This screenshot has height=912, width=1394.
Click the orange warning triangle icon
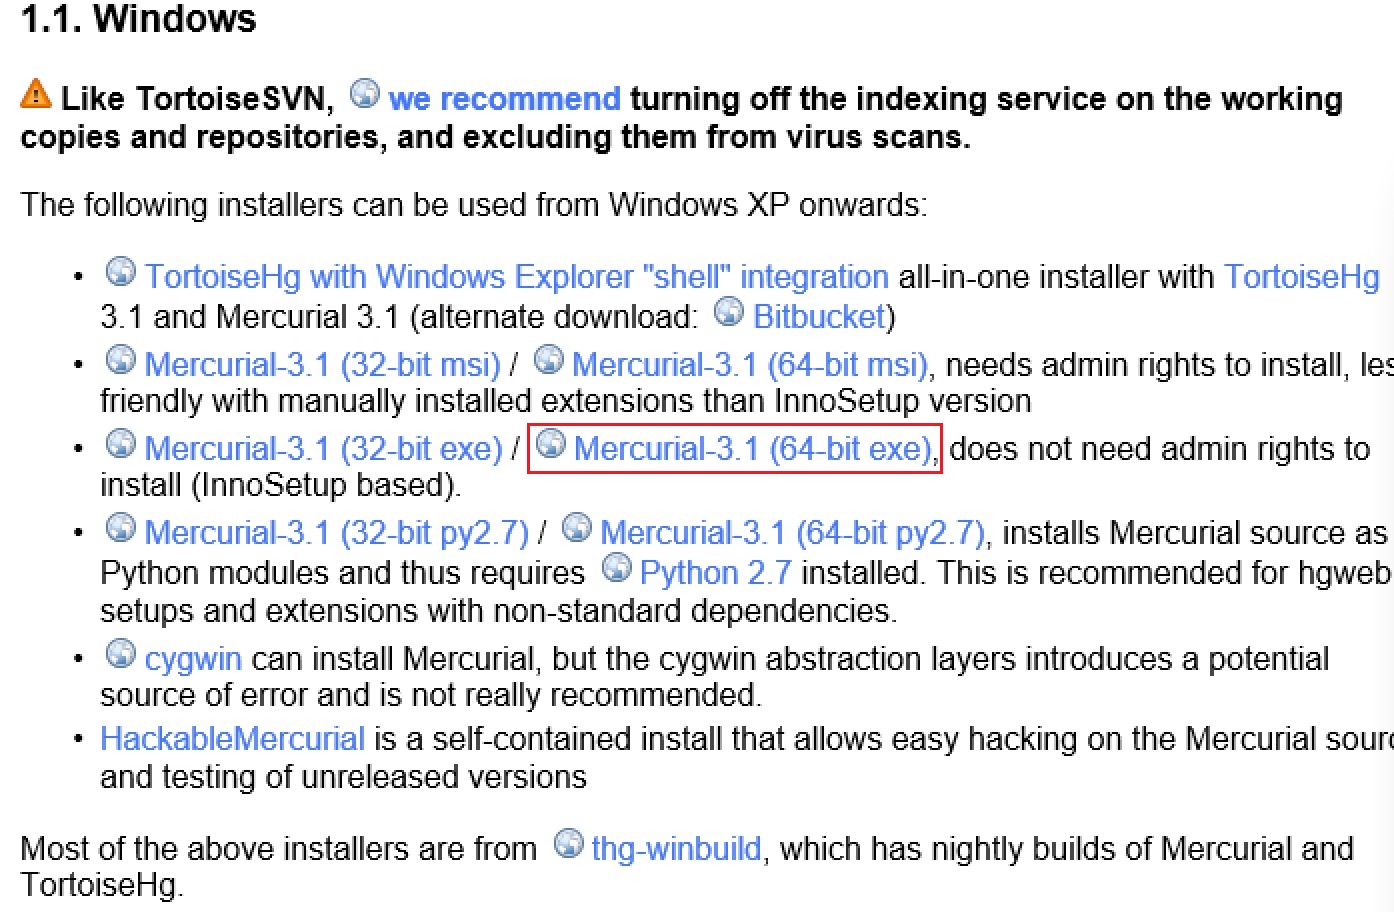click(x=35, y=95)
